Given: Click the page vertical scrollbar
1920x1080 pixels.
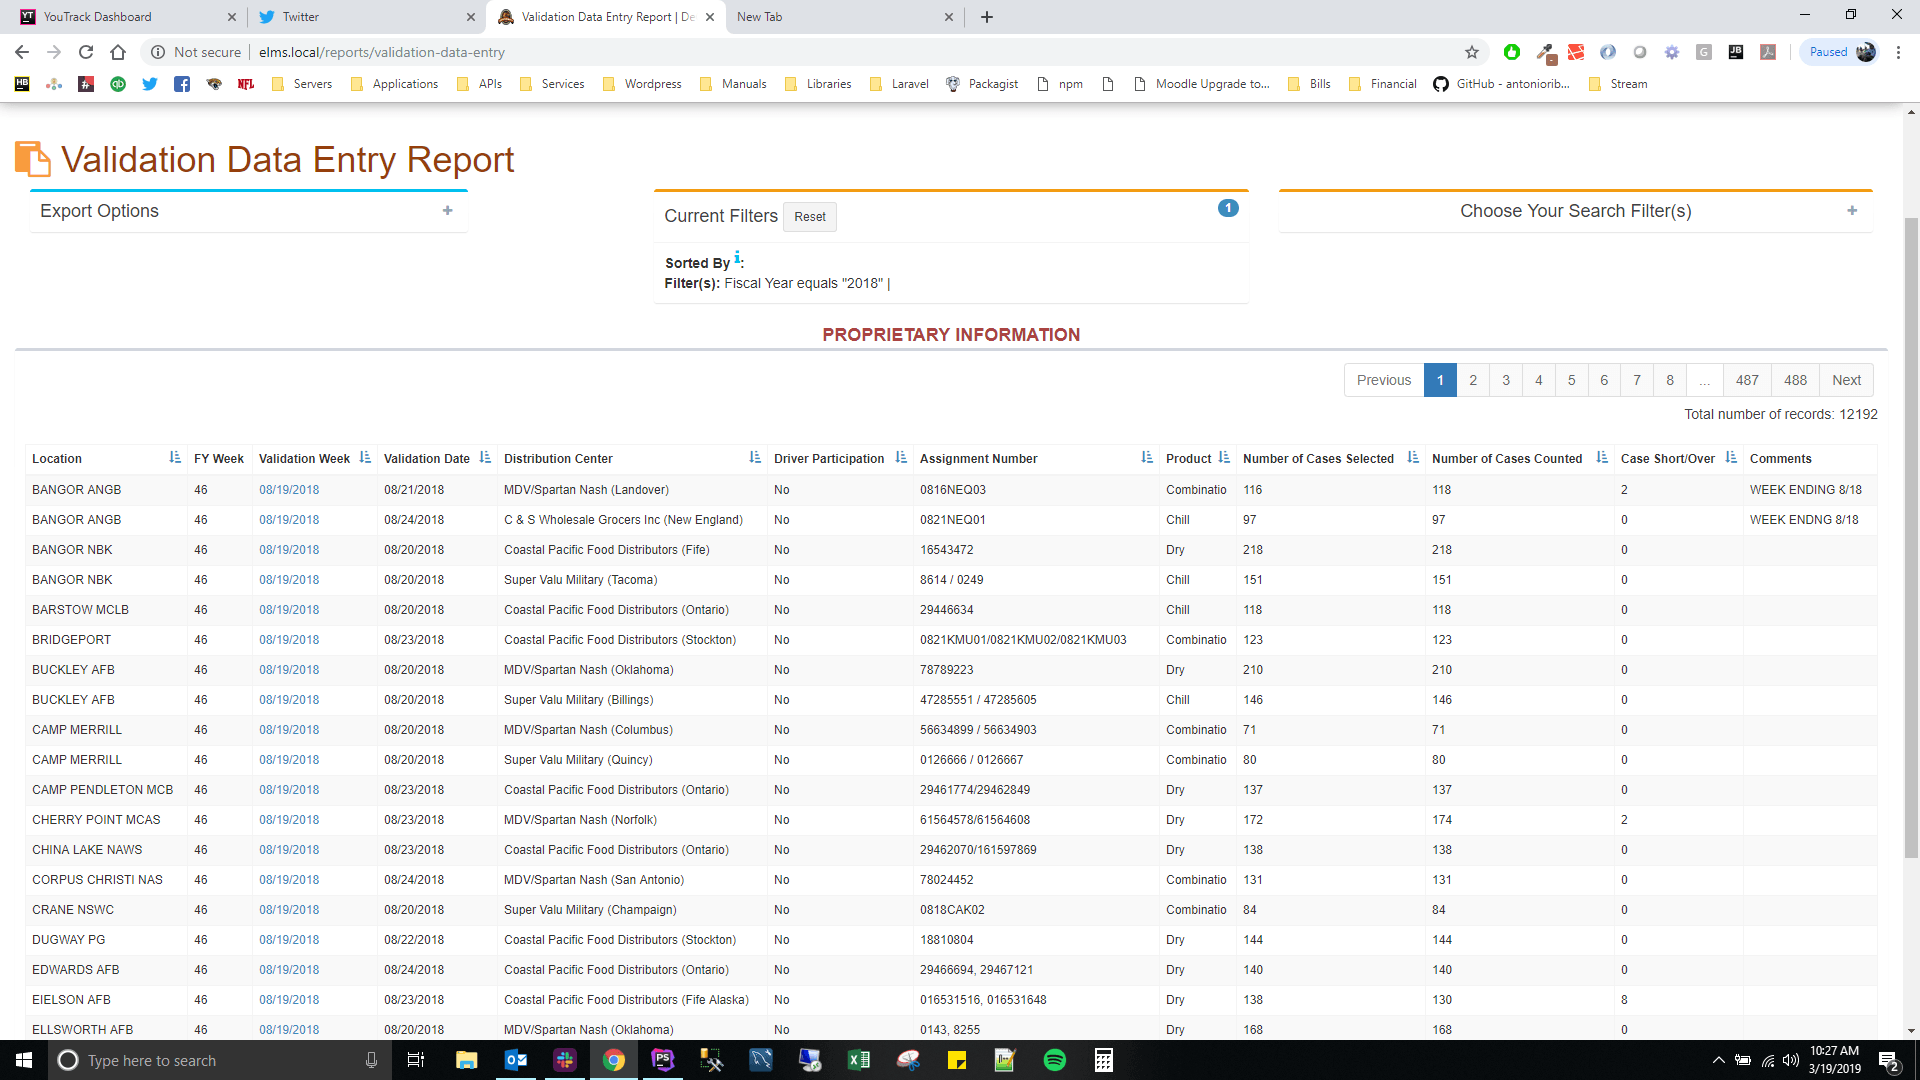Looking at the screenshot, I should pyautogui.click(x=1911, y=536).
